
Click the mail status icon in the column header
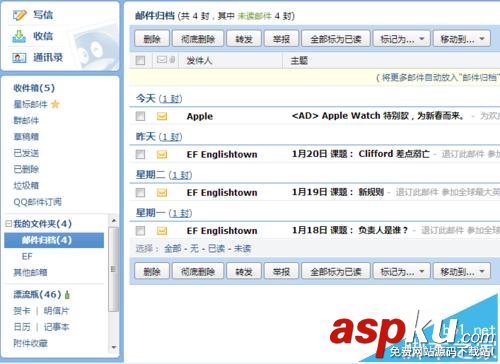(162, 60)
